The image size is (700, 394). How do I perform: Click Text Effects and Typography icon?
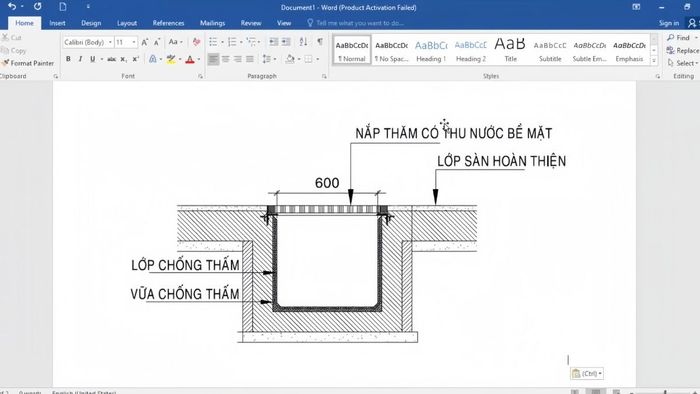pyautogui.click(x=153, y=59)
